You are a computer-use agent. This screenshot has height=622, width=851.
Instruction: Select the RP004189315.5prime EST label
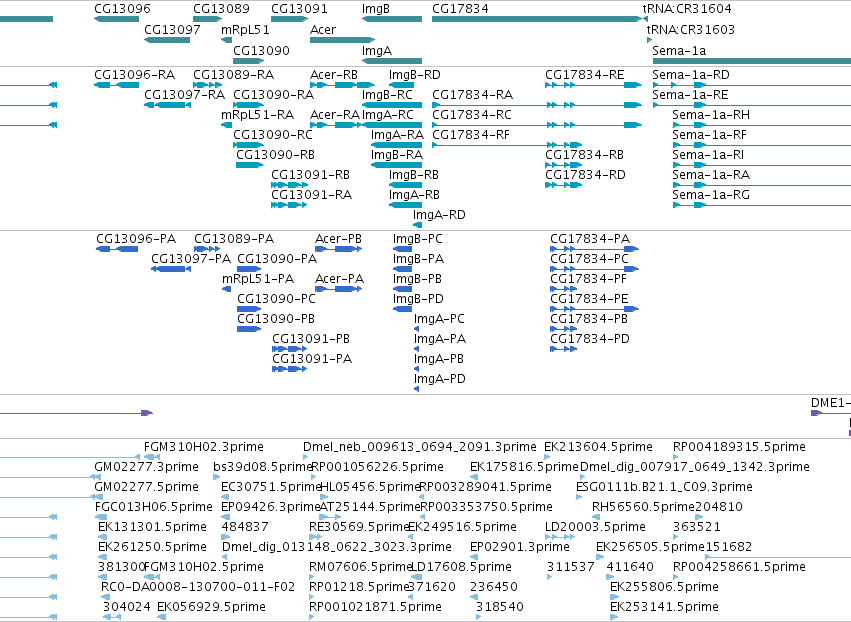[x=739, y=447]
